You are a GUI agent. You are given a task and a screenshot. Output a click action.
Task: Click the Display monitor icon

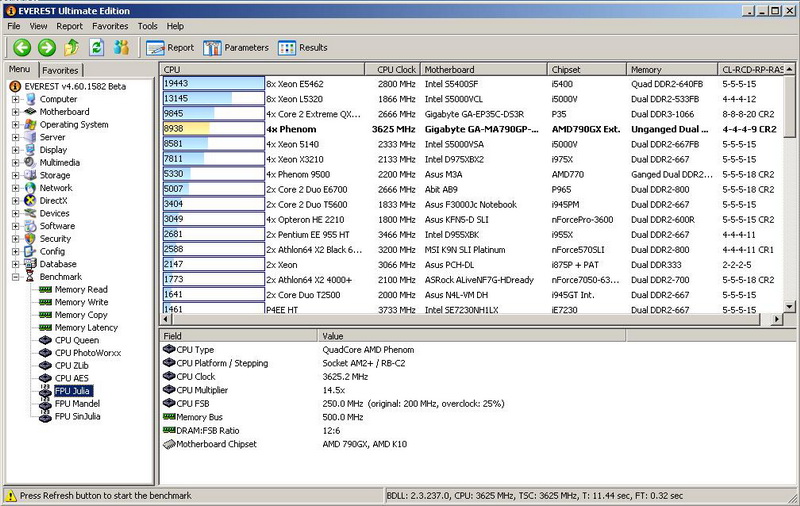coord(31,150)
